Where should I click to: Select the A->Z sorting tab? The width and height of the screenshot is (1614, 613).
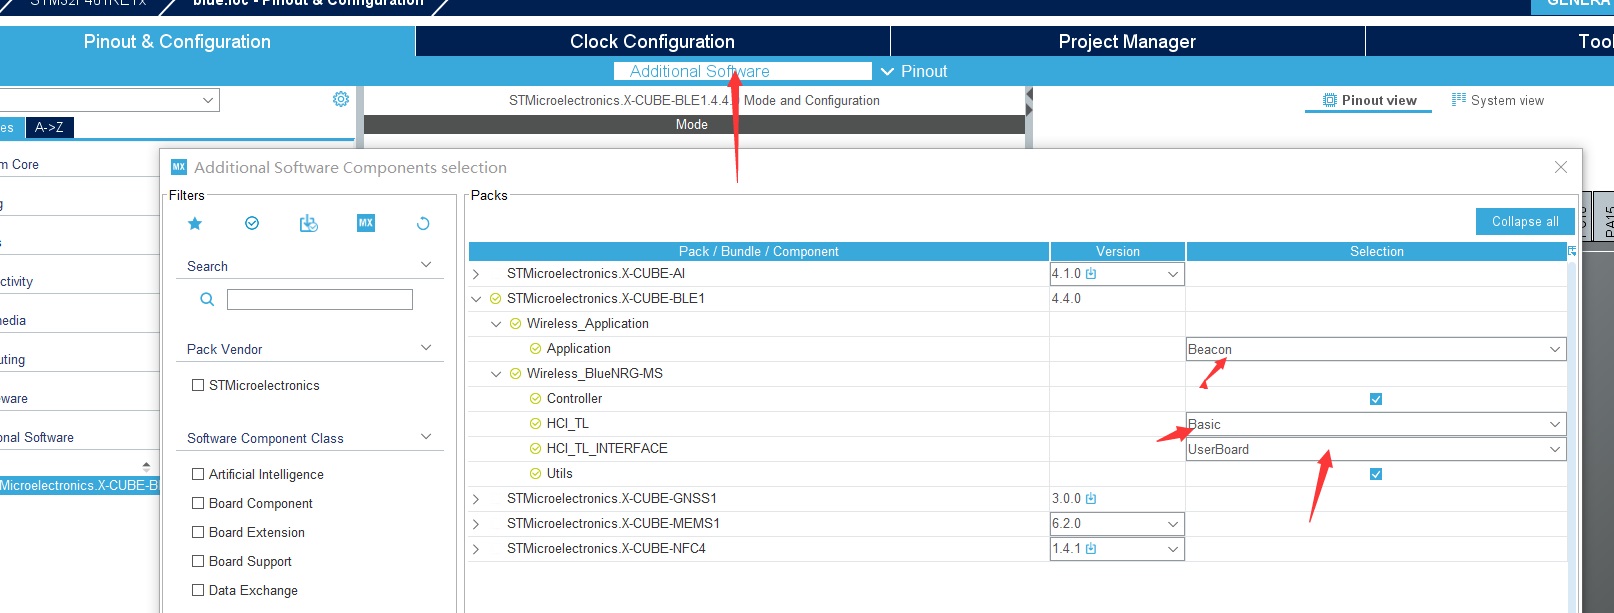pos(49,127)
